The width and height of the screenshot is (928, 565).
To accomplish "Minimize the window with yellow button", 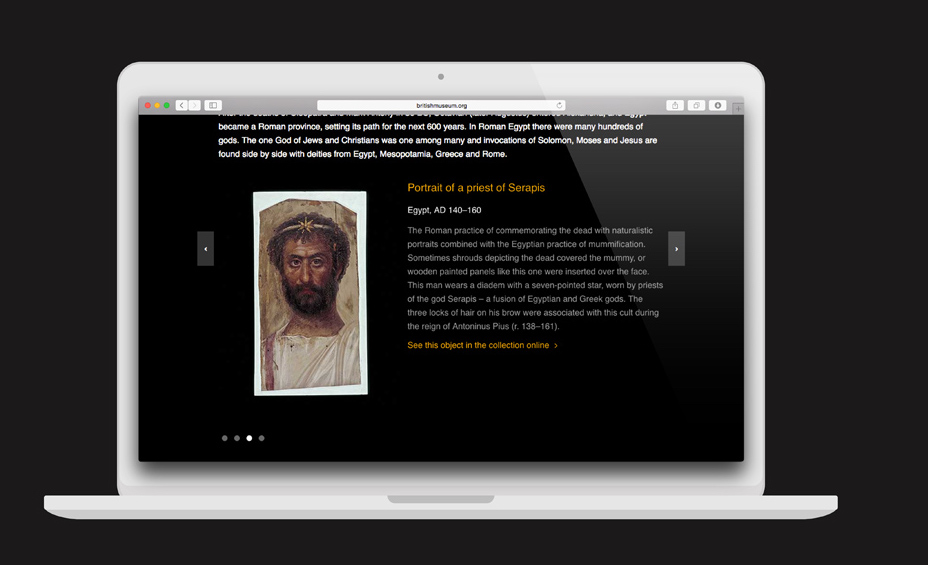I will [157, 105].
